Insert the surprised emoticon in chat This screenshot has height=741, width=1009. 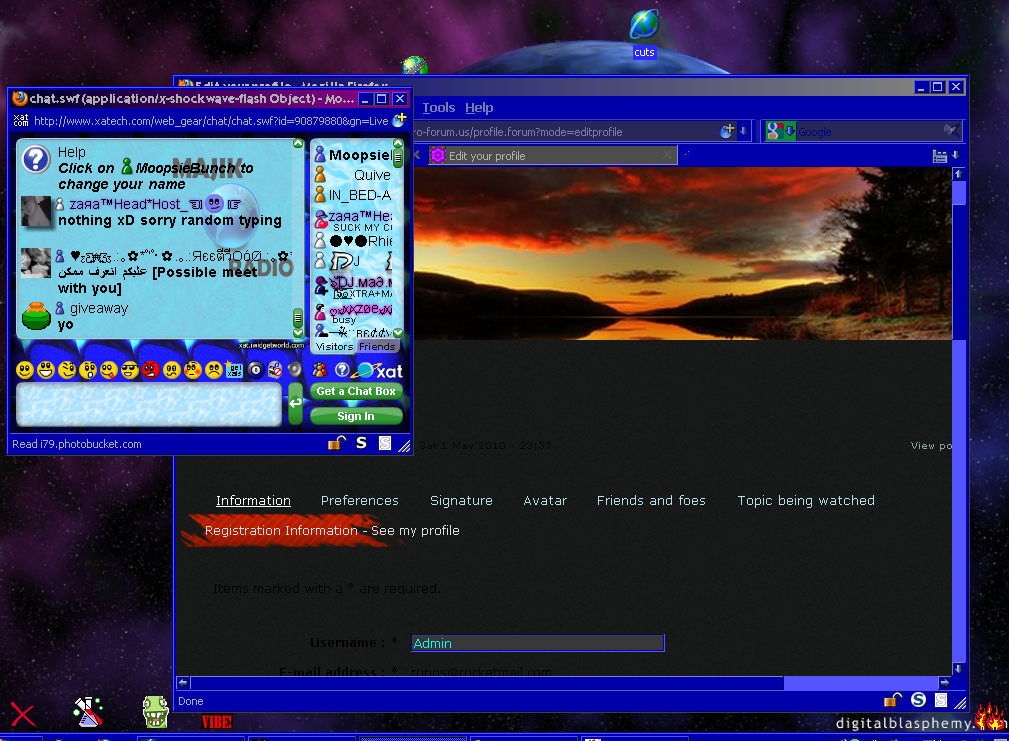click(x=88, y=370)
